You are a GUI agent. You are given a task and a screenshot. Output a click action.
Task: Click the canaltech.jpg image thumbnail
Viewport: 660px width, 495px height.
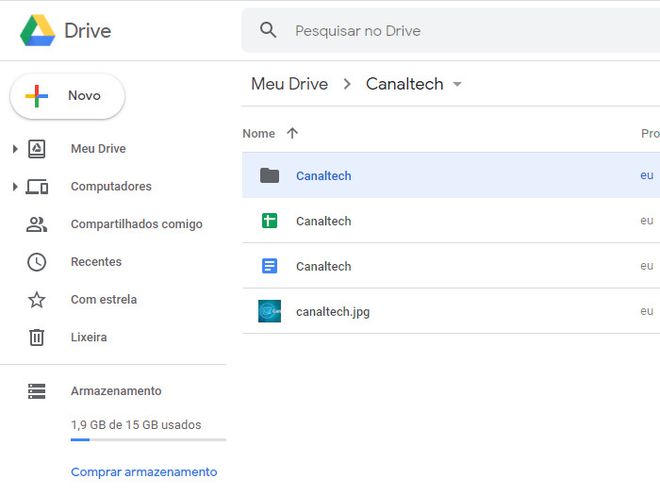269,311
